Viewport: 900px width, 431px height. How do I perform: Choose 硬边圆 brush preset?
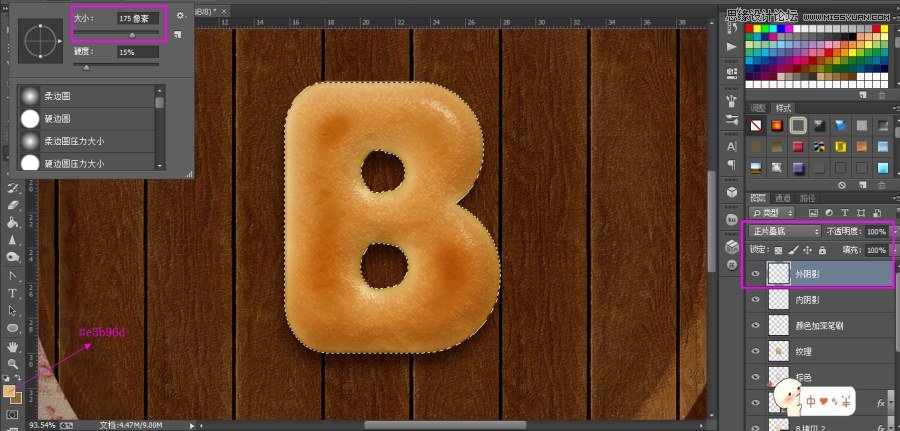pyautogui.click(x=86, y=119)
